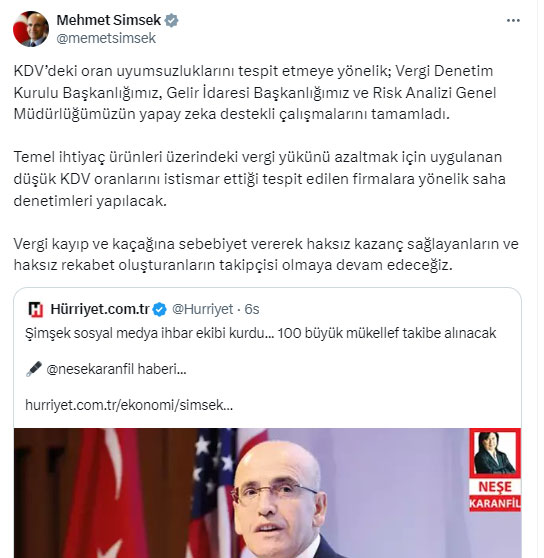Screen dimensions: 544x558
Task: Open the three-dot more options menu
Action: pos(513,21)
